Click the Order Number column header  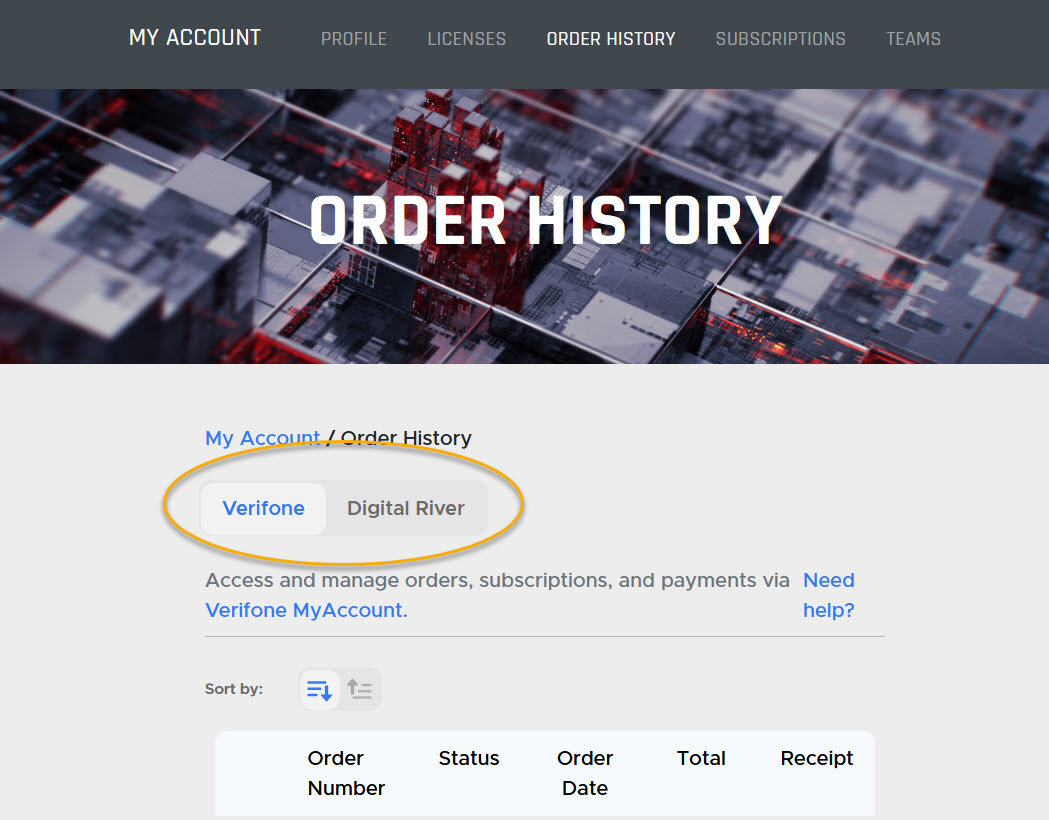346,773
